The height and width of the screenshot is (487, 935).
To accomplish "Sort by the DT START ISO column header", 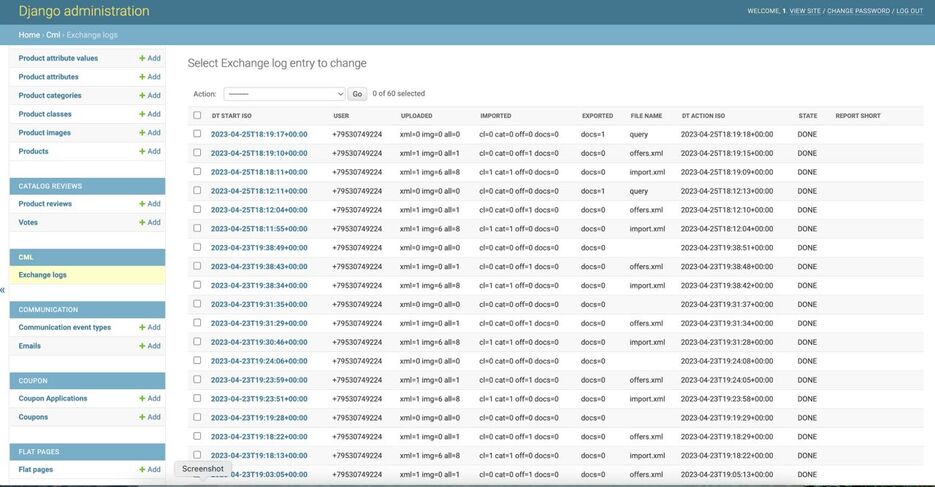I will point(231,116).
